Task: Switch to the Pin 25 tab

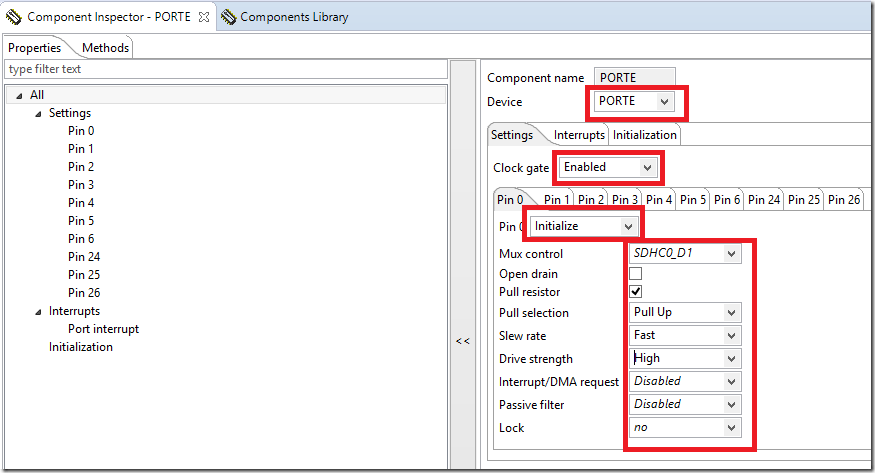Action: pyautogui.click(x=804, y=200)
